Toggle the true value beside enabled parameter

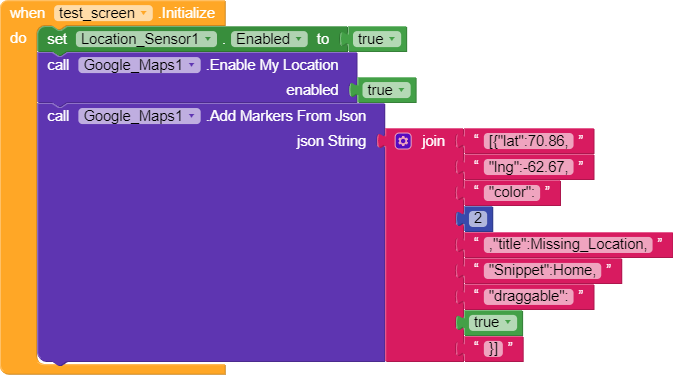(386, 90)
